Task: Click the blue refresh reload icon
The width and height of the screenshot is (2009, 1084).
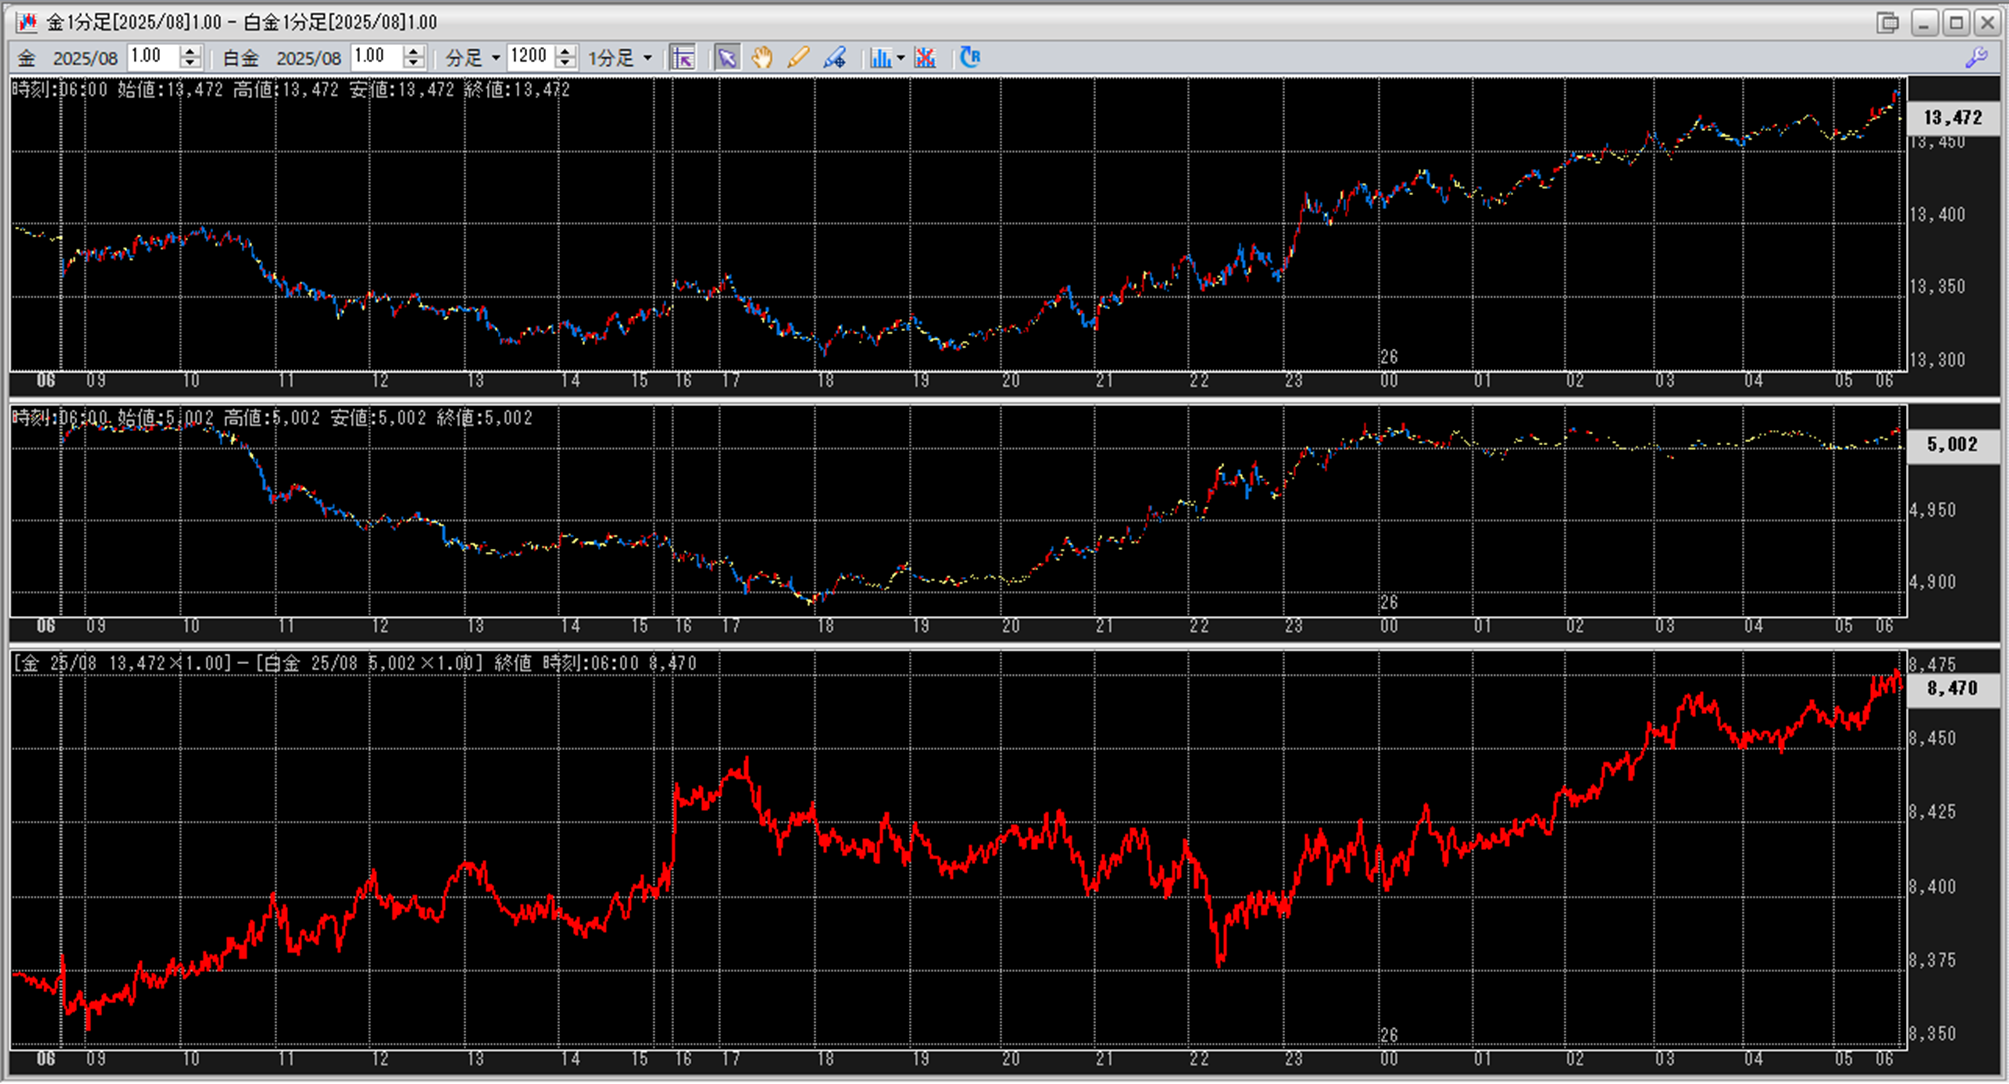Action: (969, 57)
